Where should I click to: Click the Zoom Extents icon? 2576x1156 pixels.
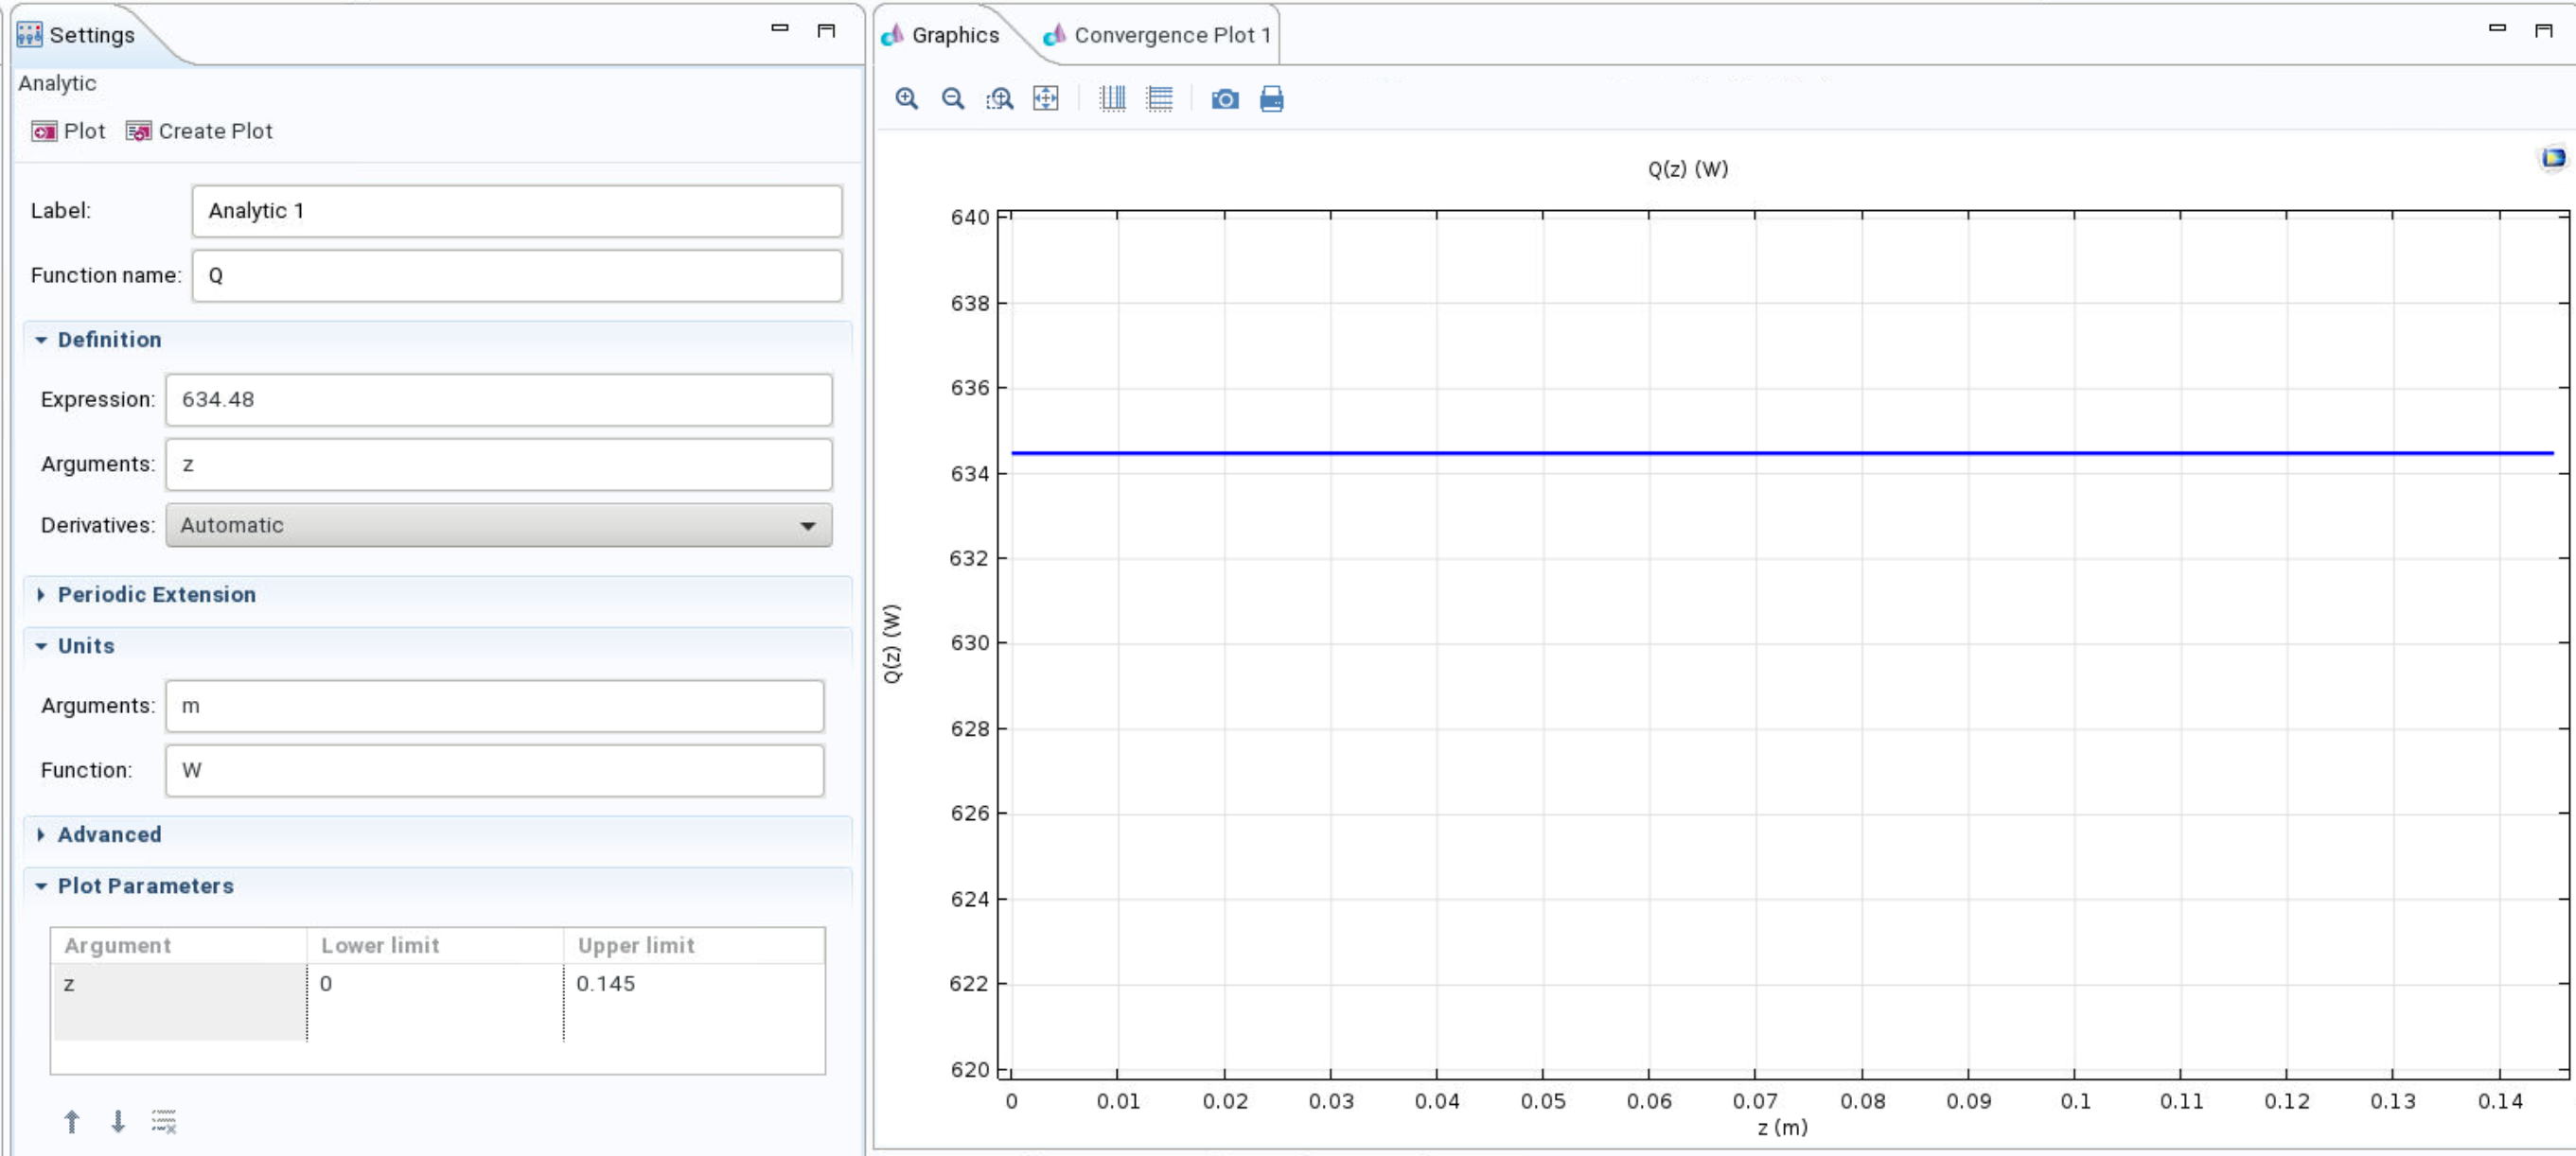1045,99
